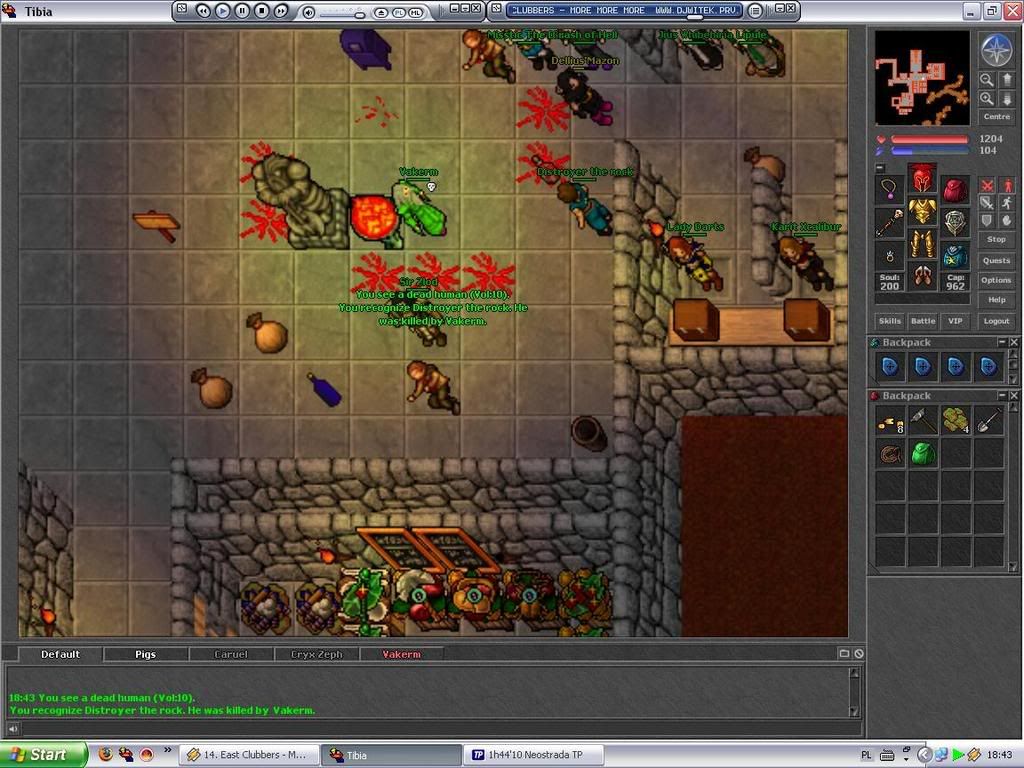The width and height of the screenshot is (1024, 768).
Task: Click the minimap view
Action: (922, 78)
